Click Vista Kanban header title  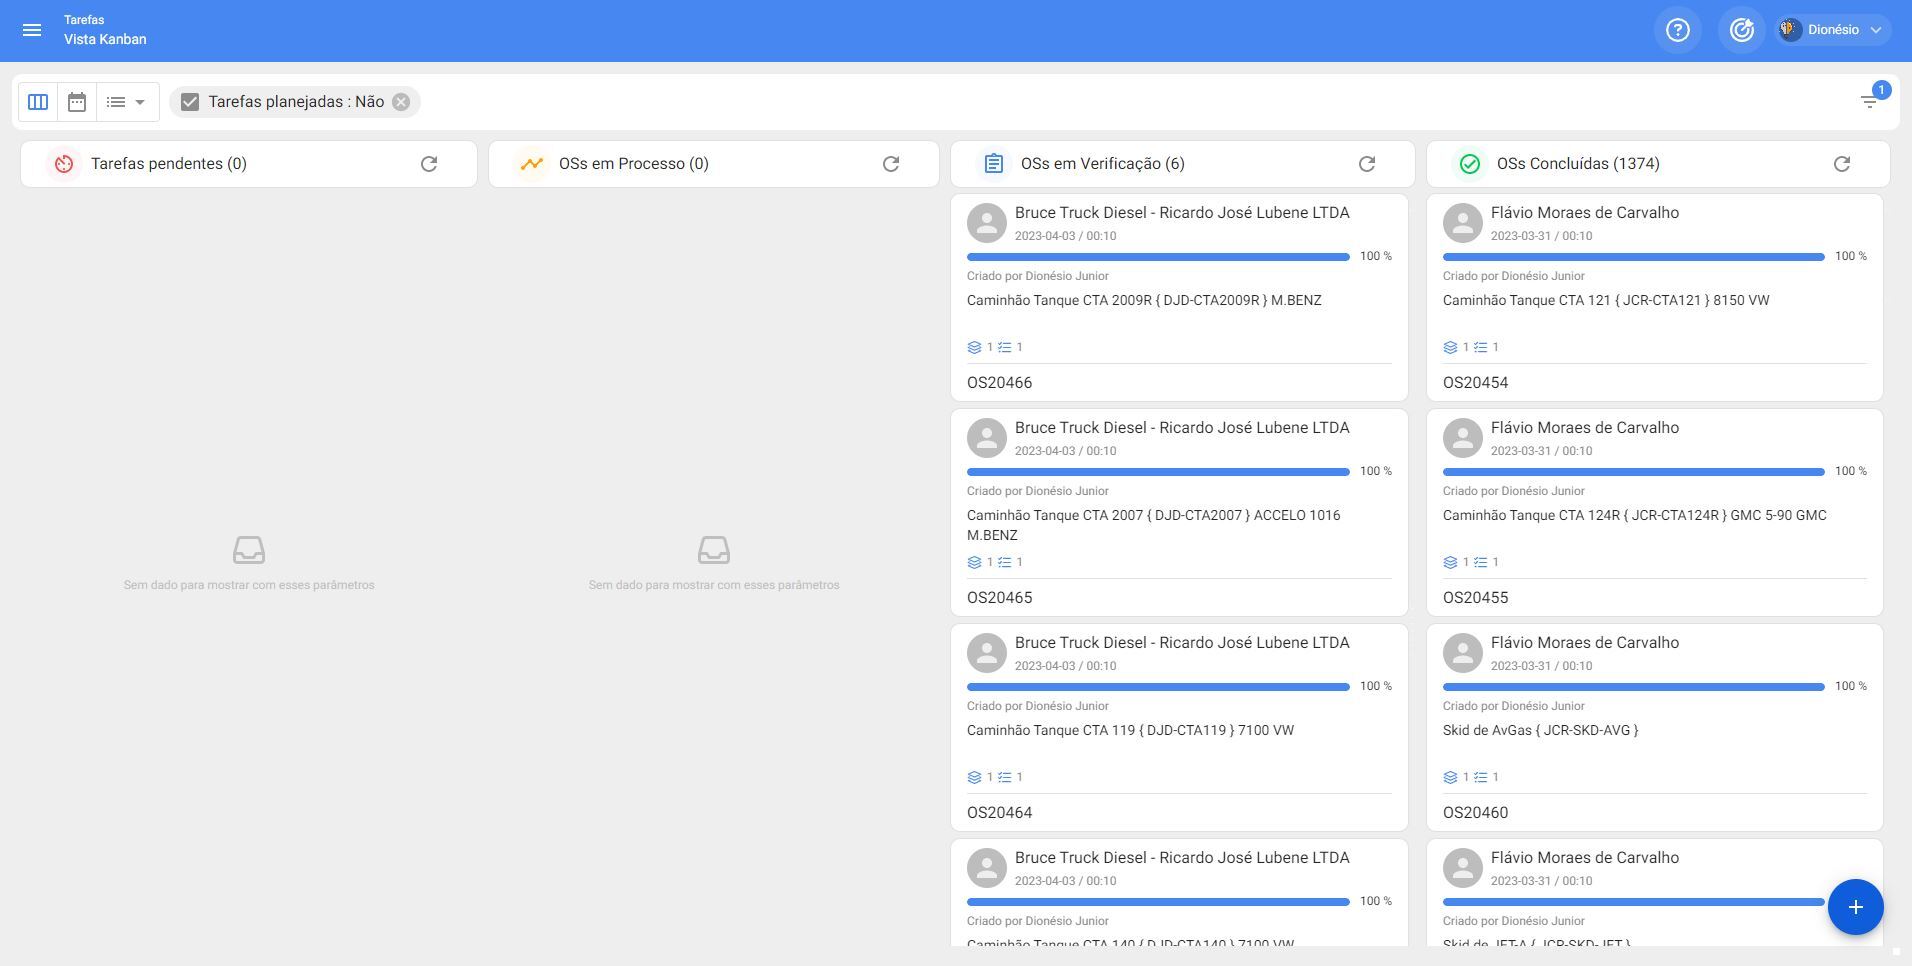coord(105,39)
